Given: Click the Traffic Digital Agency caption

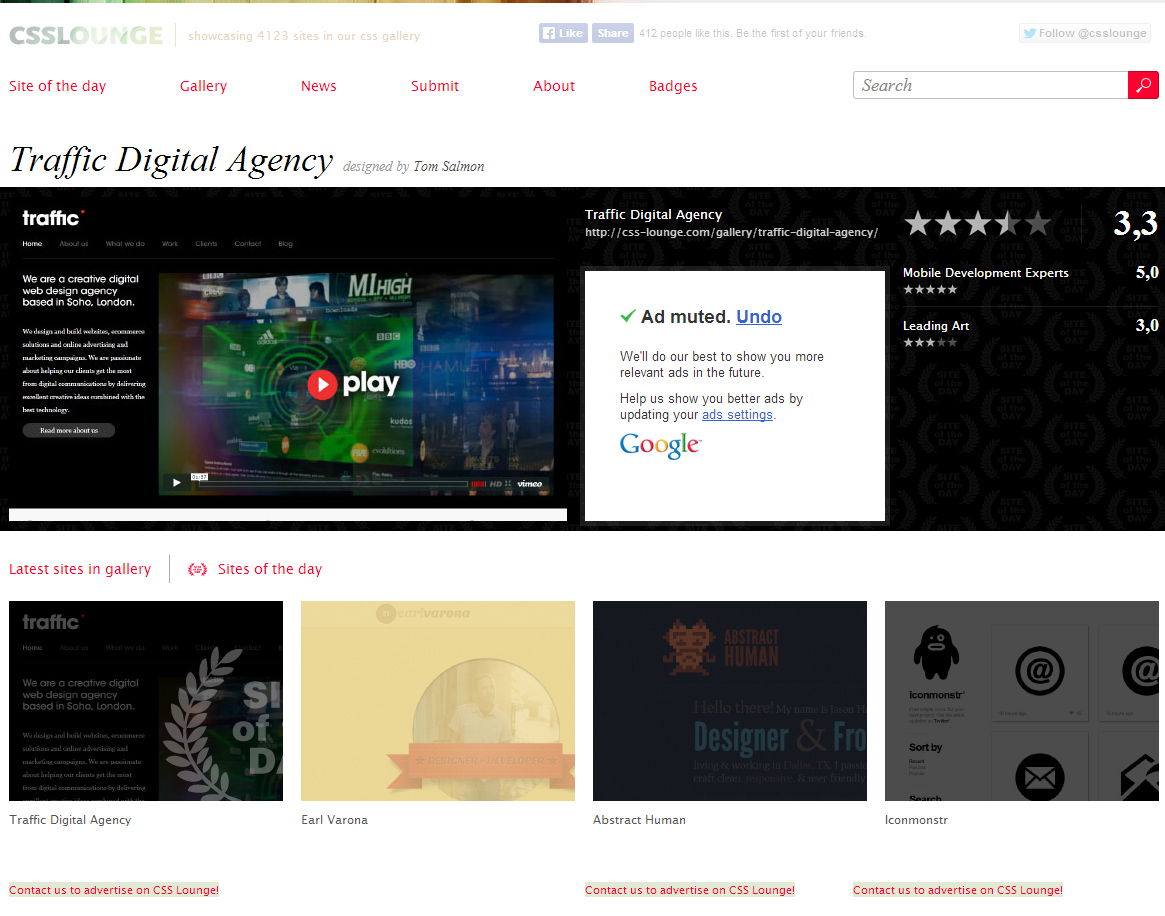Looking at the screenshot, I should tap(70, 819).
